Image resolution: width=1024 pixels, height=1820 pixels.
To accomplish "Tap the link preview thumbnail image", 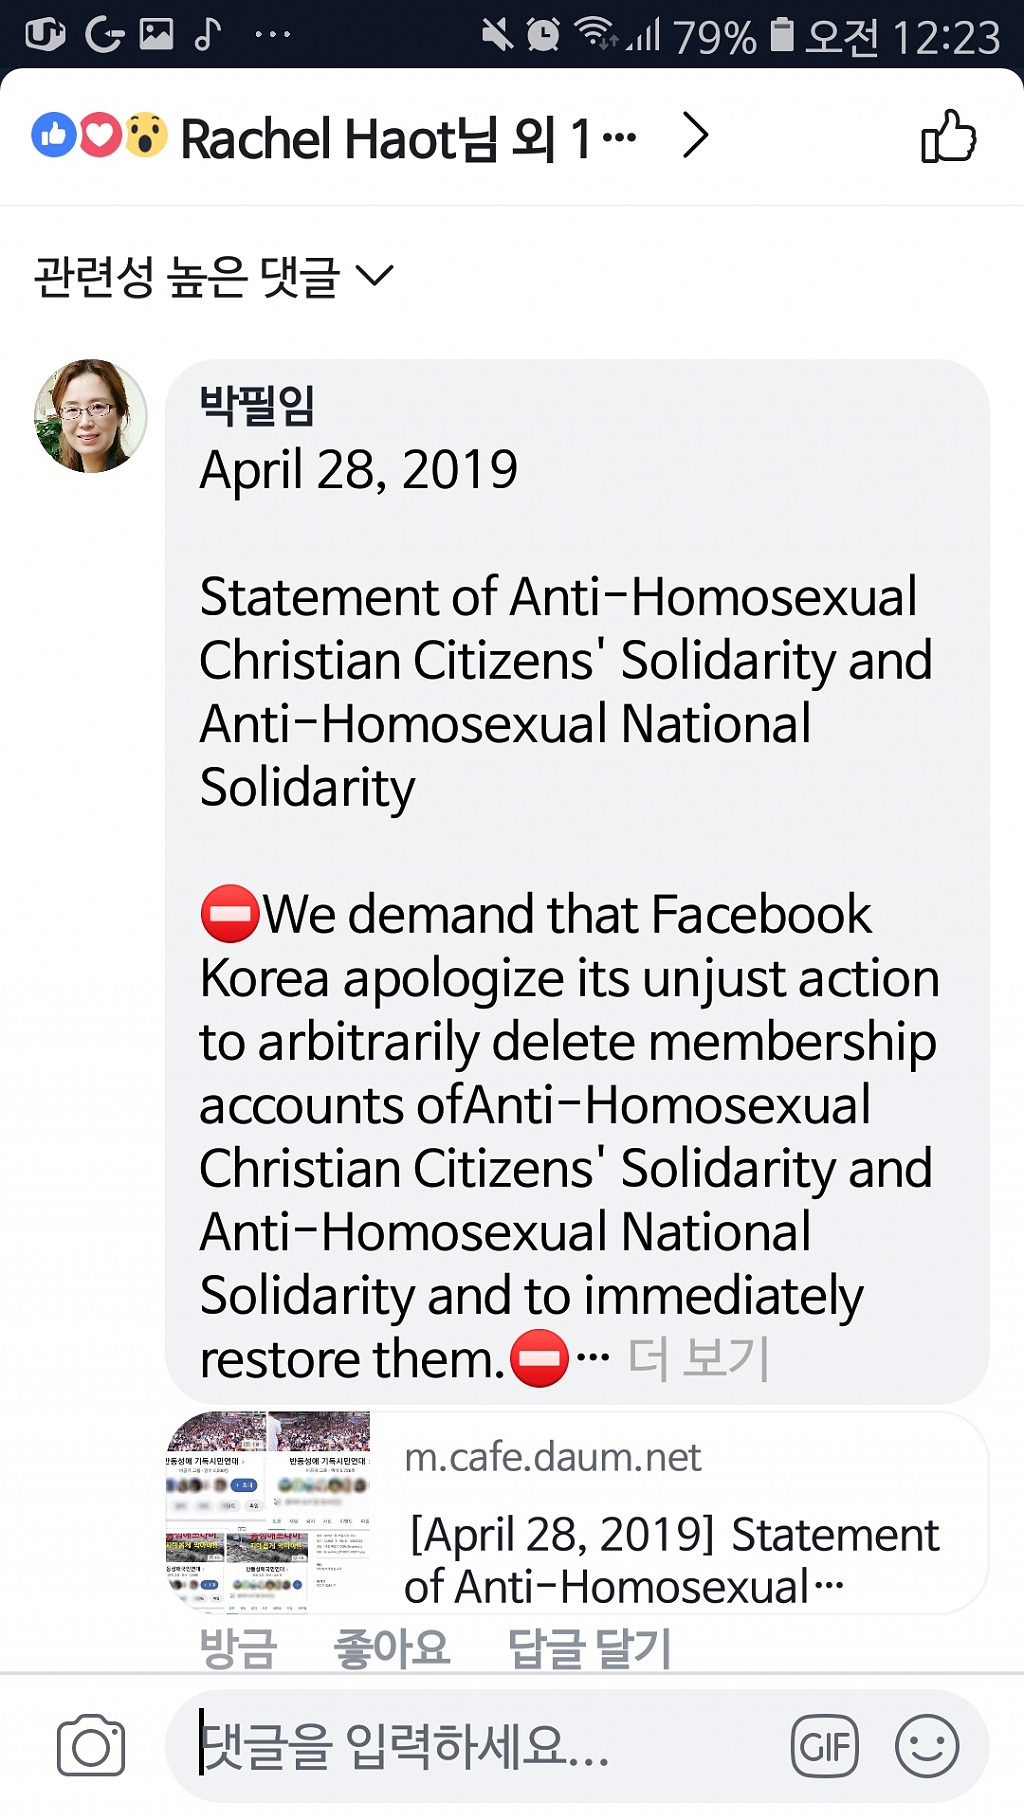I will (268, 1512).
